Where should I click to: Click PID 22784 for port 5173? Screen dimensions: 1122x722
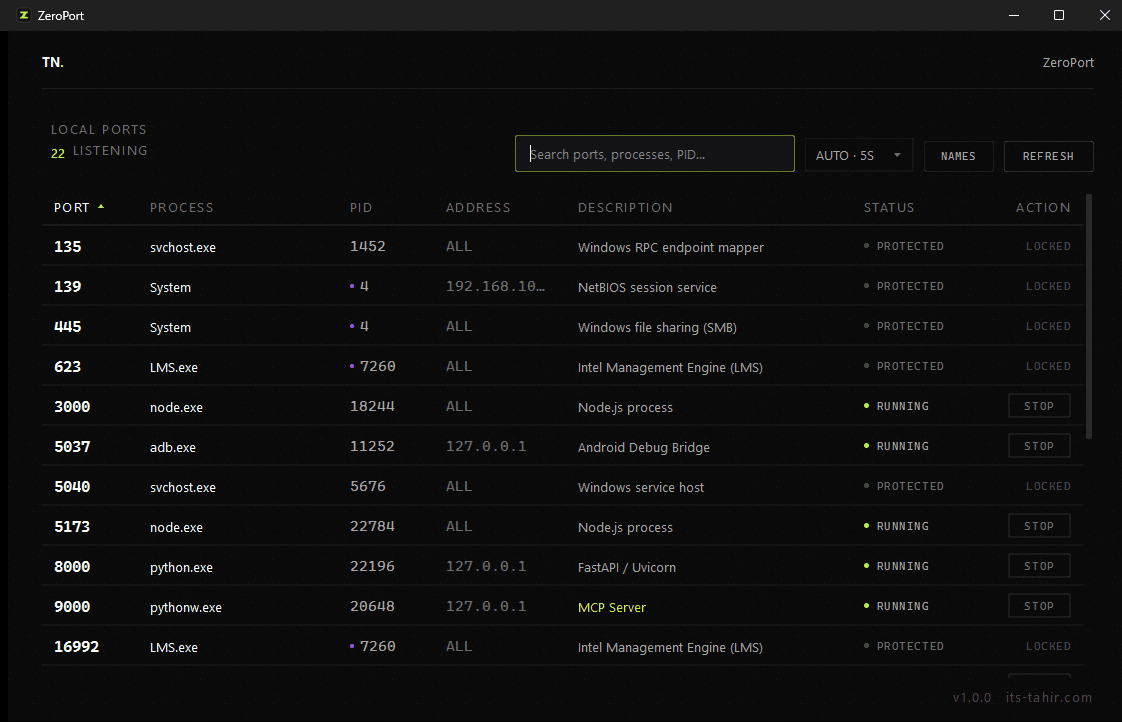pyautogui.click(x=372, y=527)
